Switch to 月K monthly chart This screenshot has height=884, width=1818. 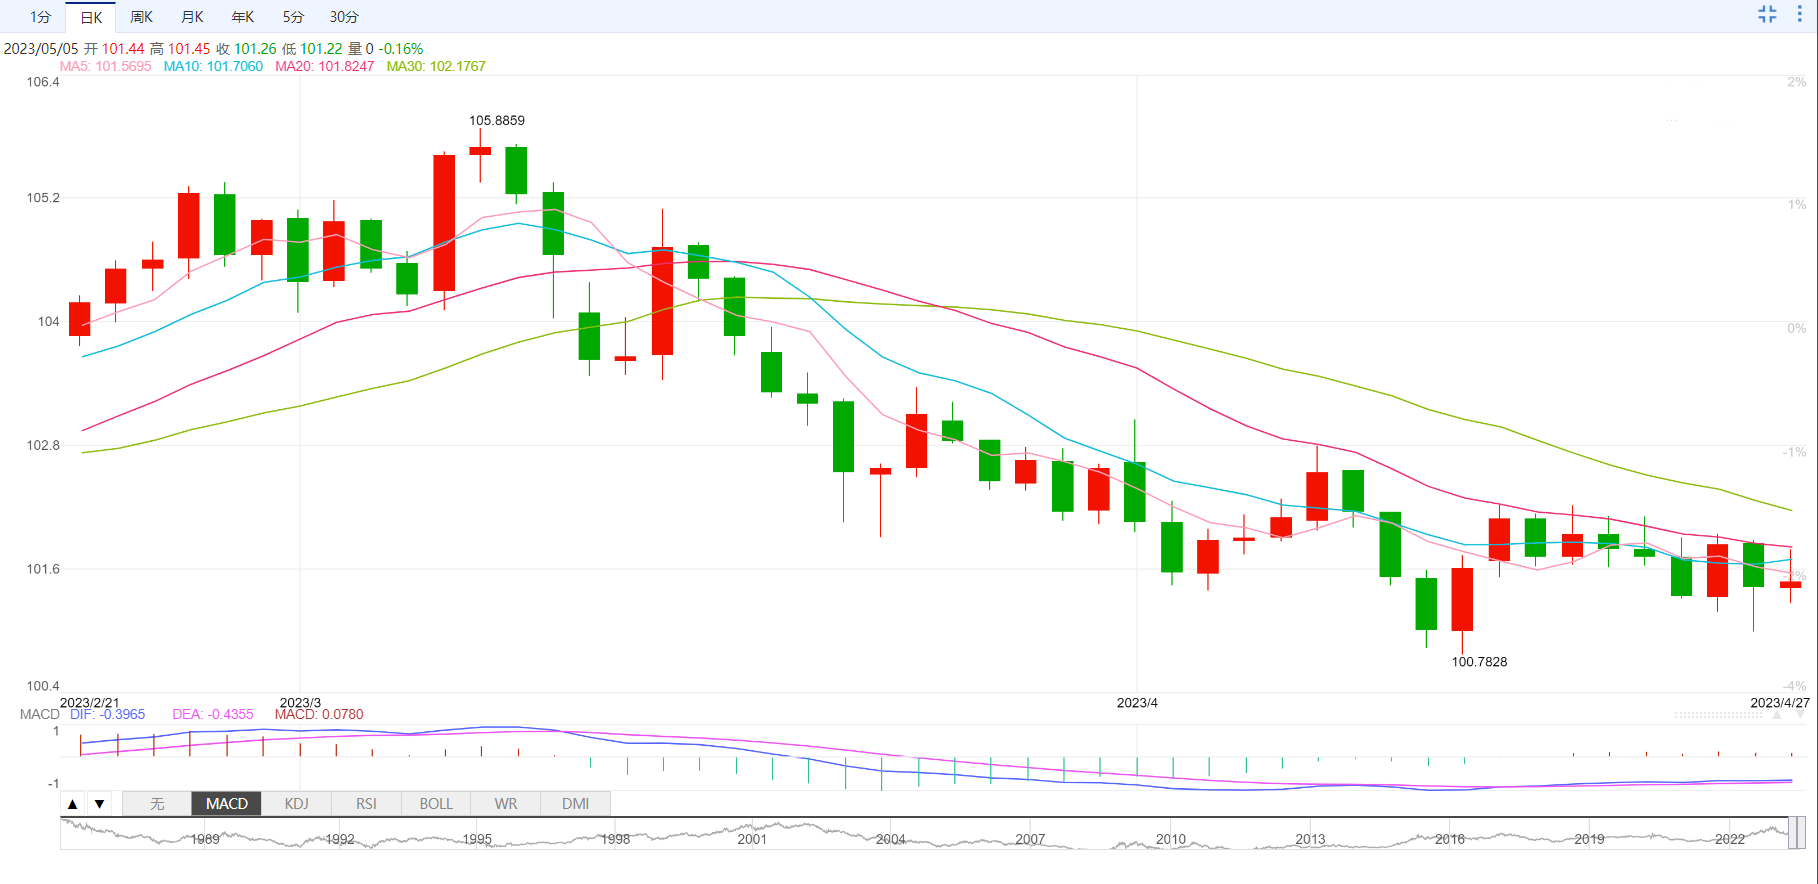[192, 17]
